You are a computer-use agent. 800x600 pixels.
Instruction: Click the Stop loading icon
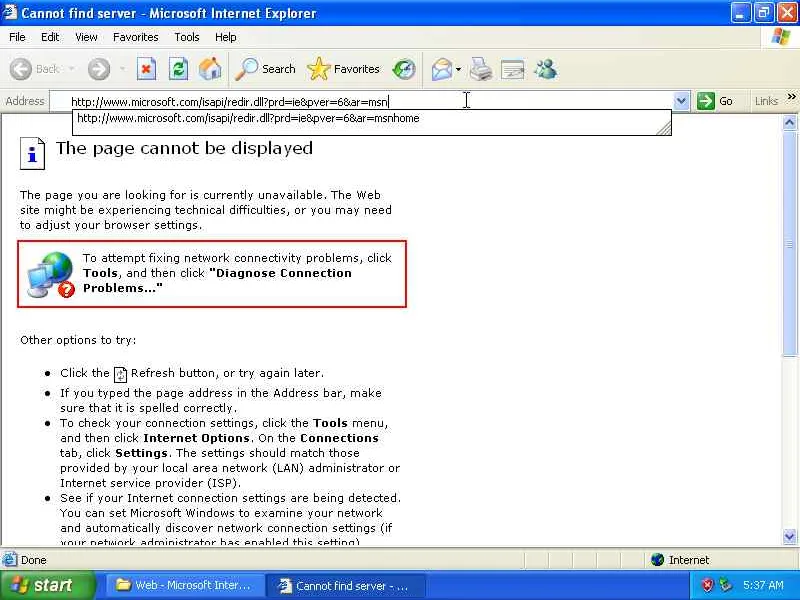pyautogui.click(x=146, y=69)
